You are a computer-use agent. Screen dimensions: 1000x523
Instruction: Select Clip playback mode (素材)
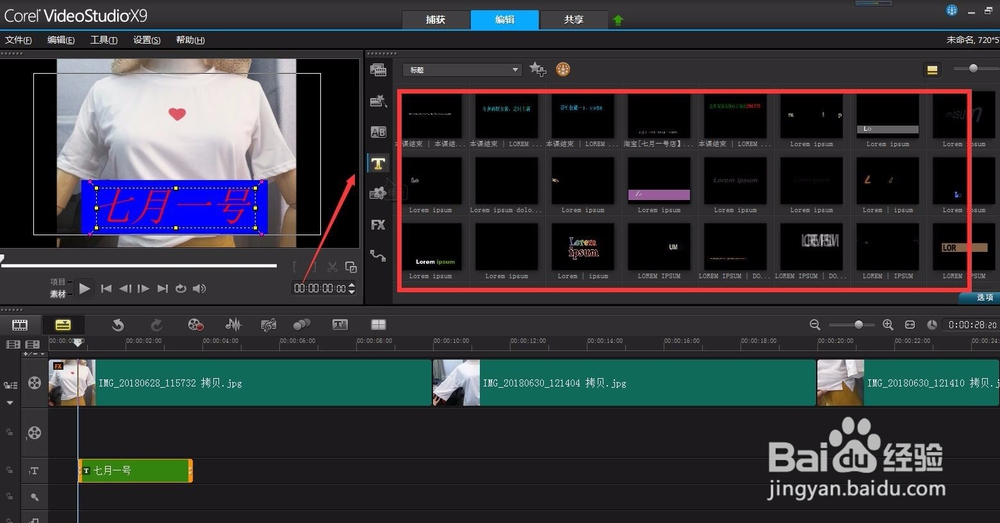(58, 294)
